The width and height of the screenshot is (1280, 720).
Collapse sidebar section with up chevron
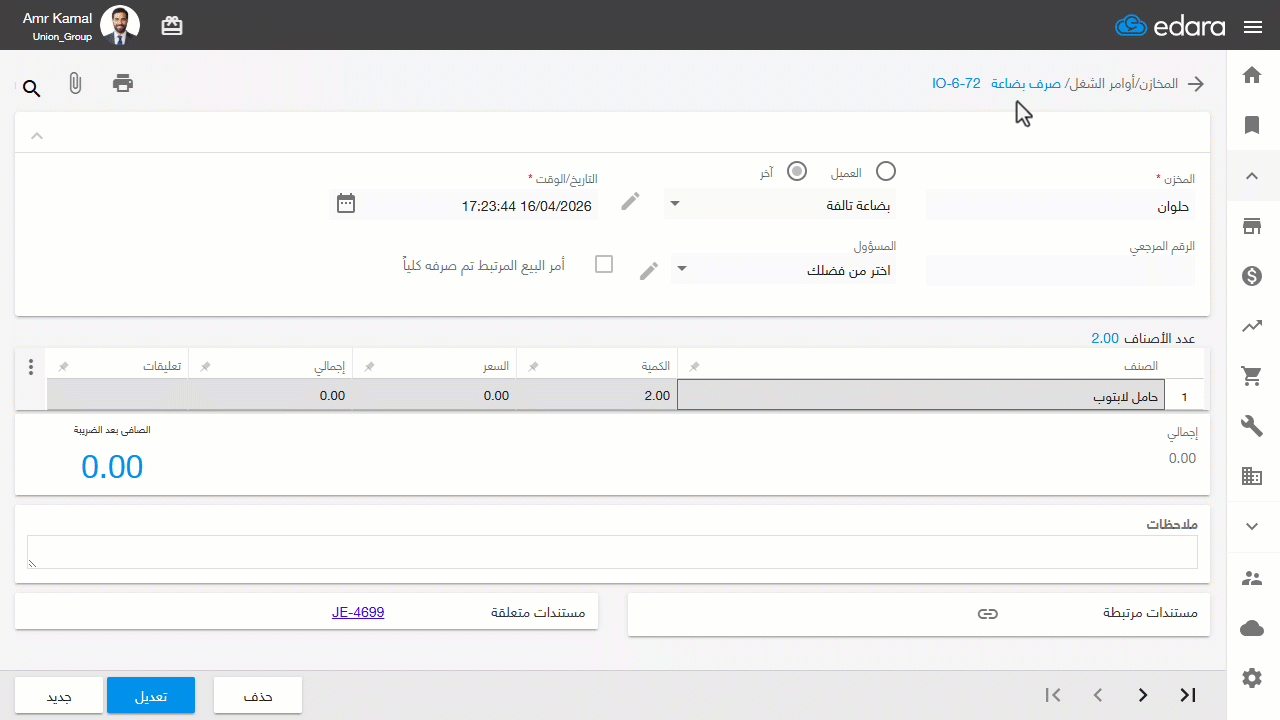coord(1252,176)
